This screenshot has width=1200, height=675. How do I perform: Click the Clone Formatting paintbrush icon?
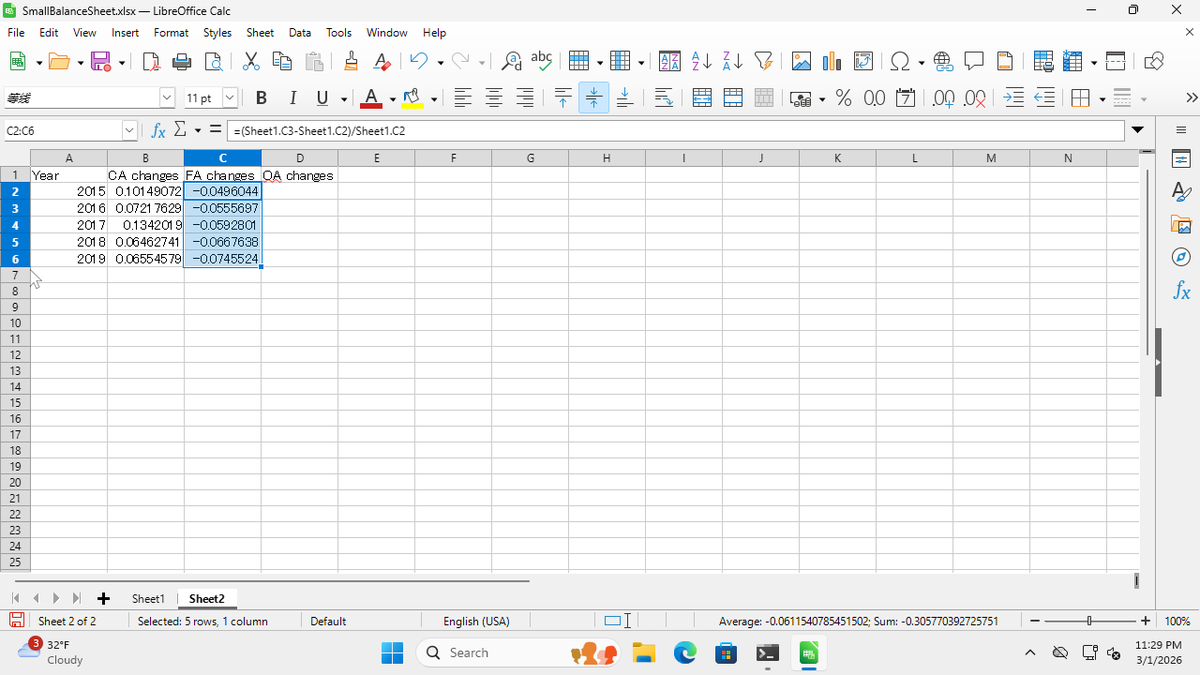point(351,62)
